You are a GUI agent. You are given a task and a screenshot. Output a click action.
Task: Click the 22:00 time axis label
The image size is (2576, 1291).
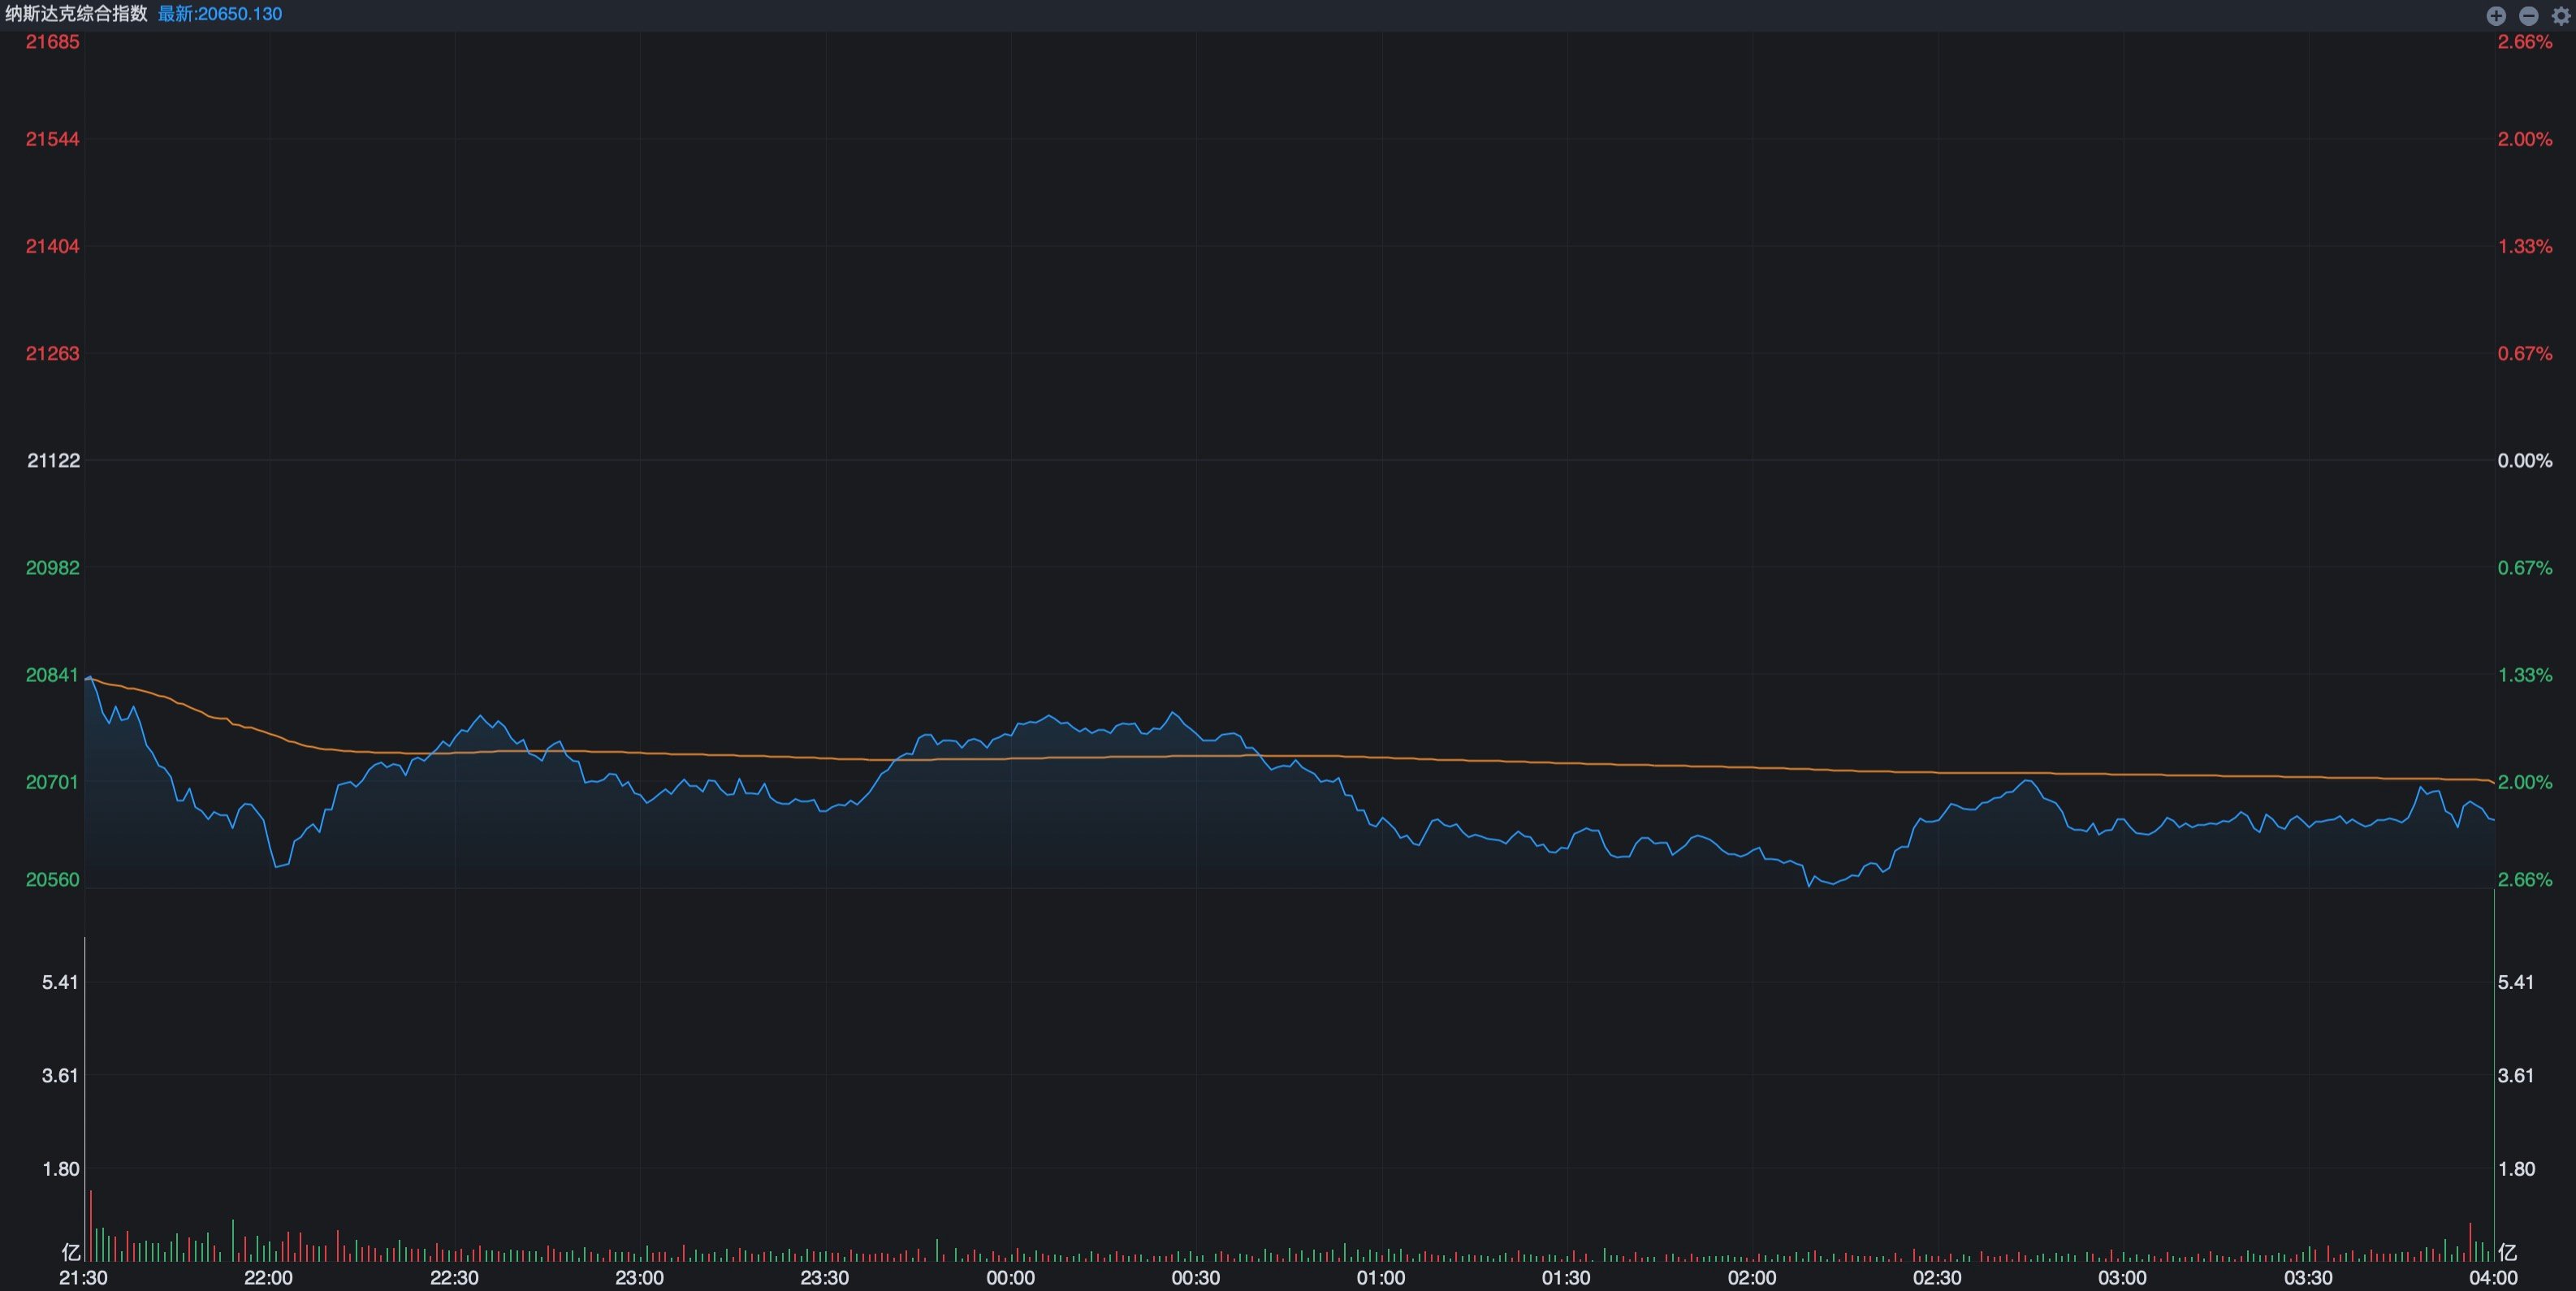tap(269, 1278)
